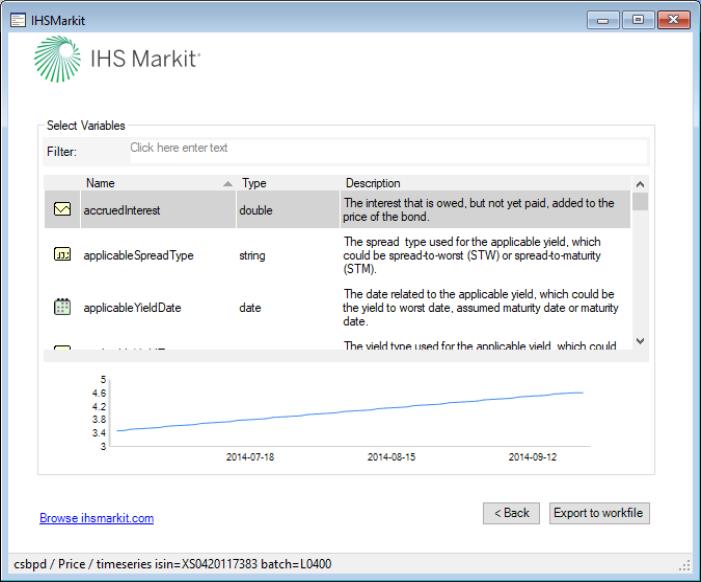The height and width of the screenshot is (582, 701).
Task: Click the applicableSpreadType string type icon
Action: (x=60, y=255)
